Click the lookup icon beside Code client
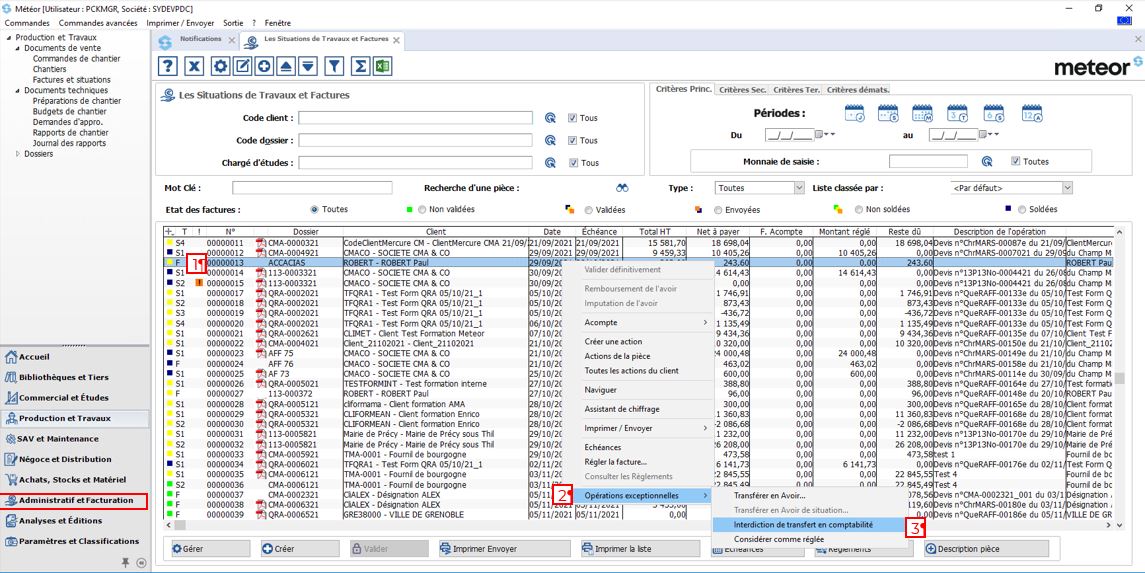This screenshot has width=1145, height=573. [551, 118]
